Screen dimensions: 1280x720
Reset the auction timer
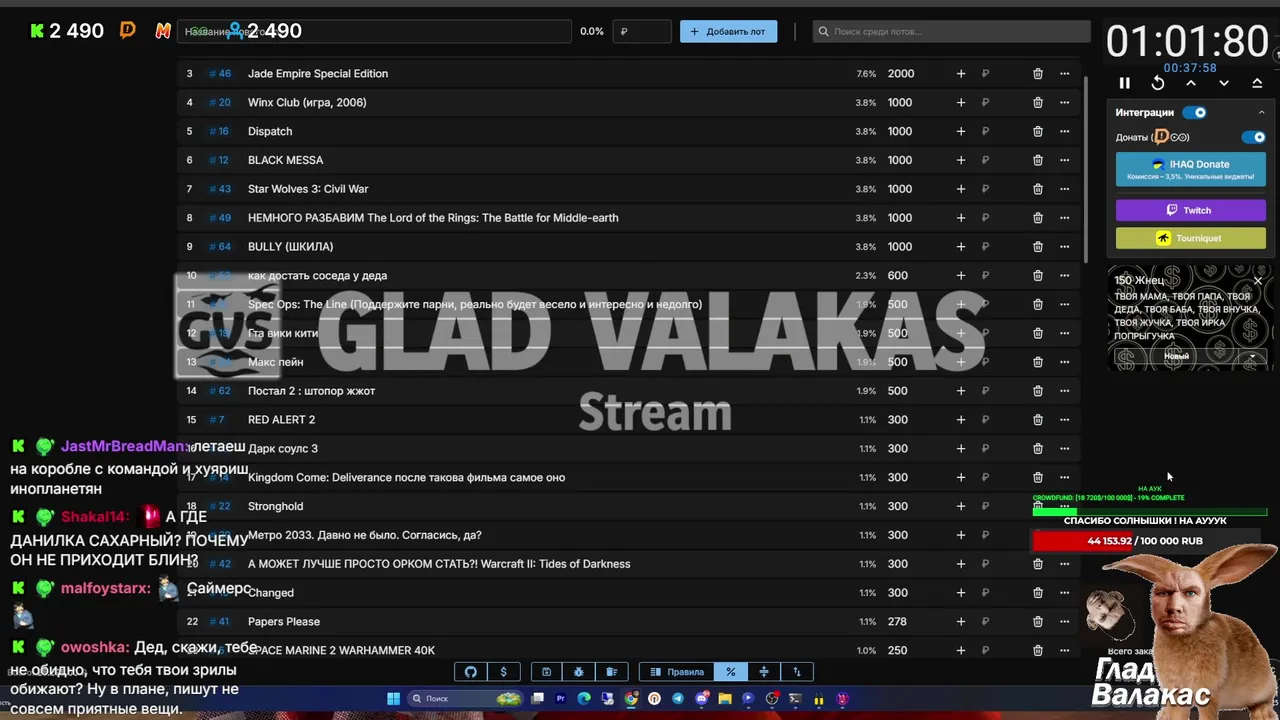click(x=1158, y=84)
